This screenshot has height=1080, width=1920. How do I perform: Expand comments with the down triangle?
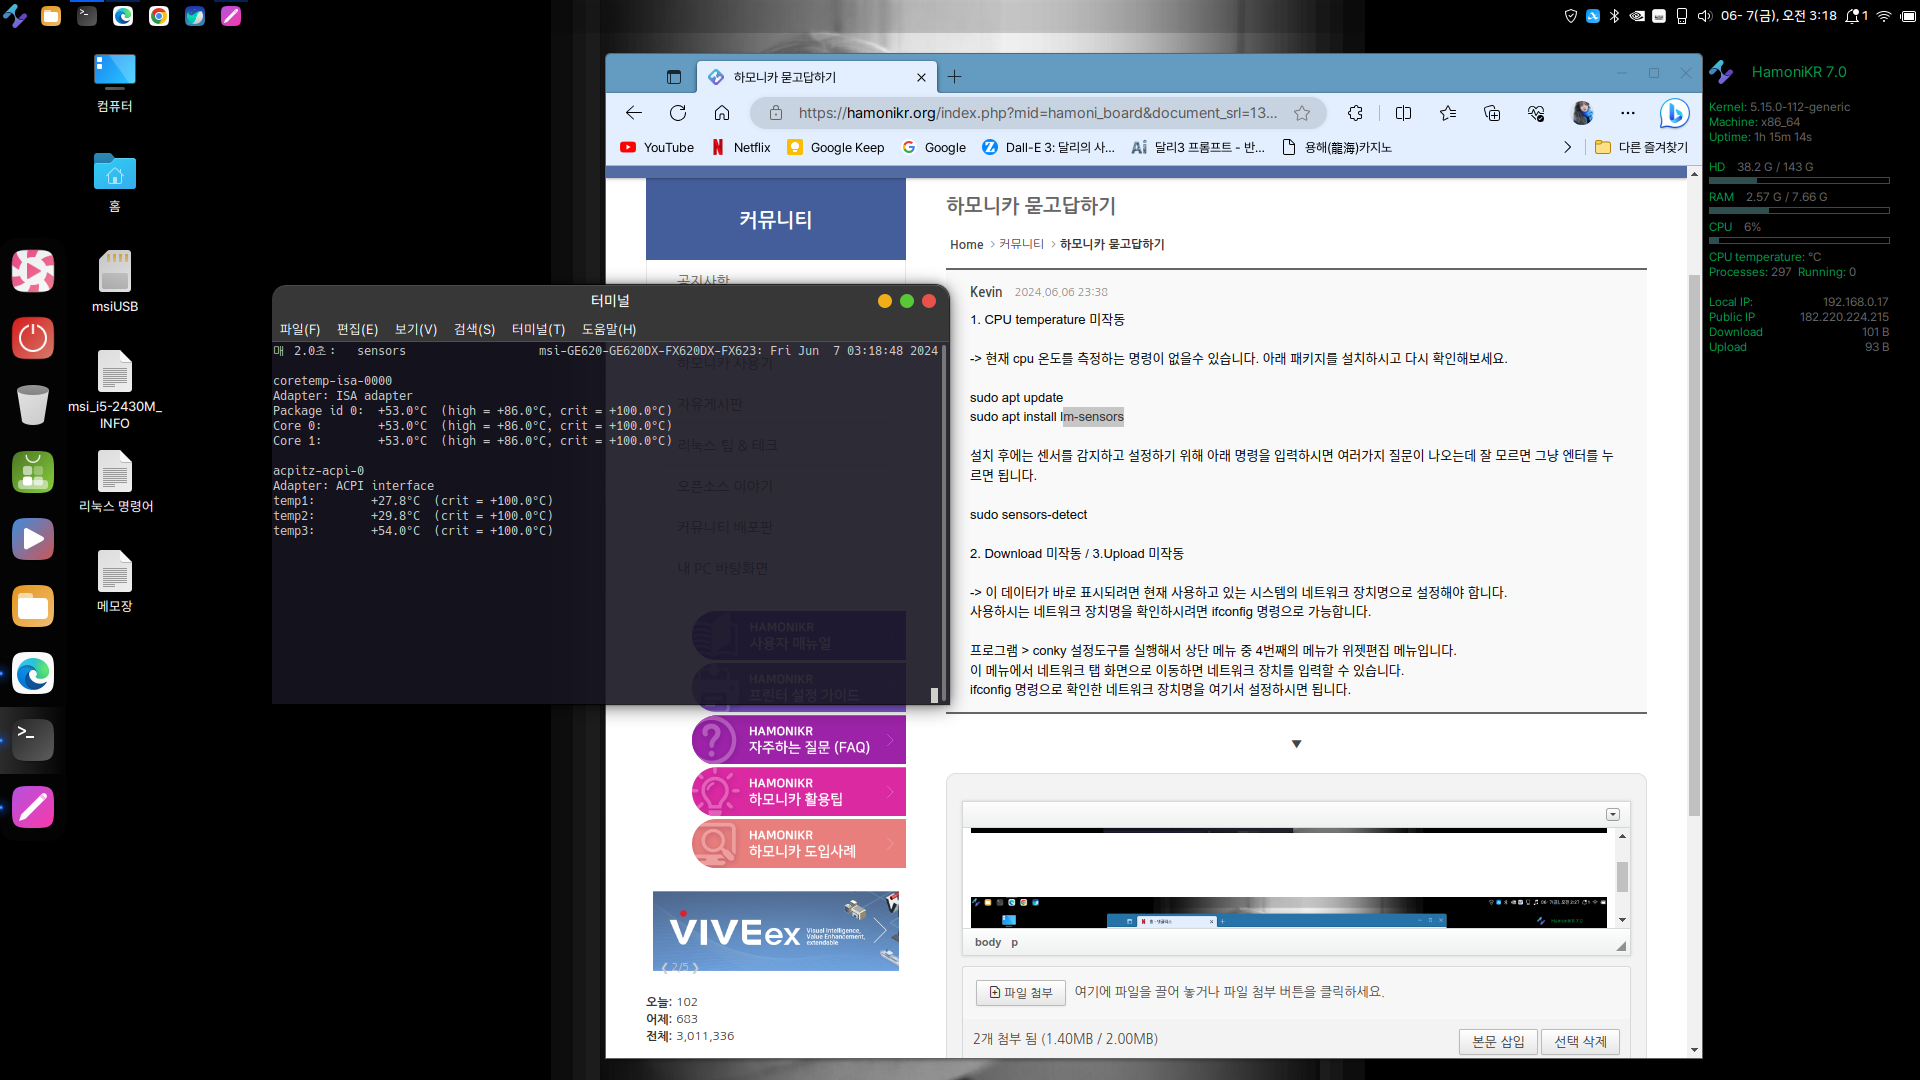coord(1296,744)
